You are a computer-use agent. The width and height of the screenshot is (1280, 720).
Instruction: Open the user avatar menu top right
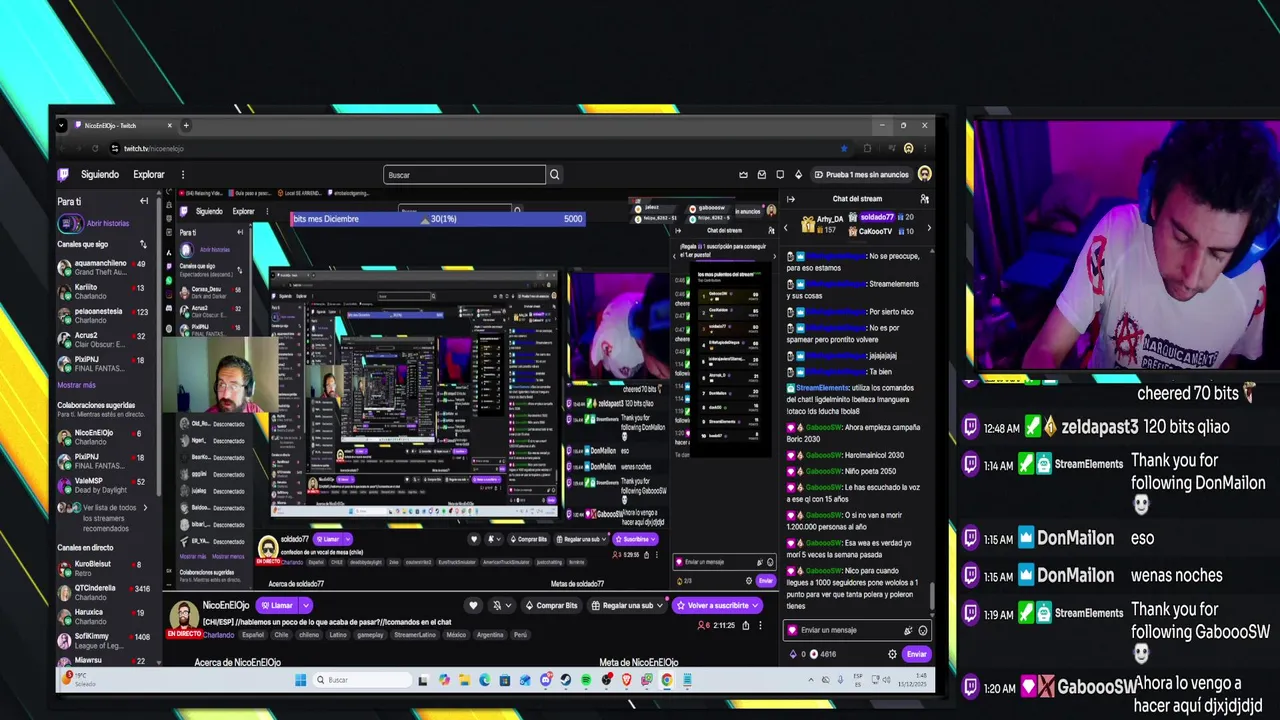tap(925, 174)
